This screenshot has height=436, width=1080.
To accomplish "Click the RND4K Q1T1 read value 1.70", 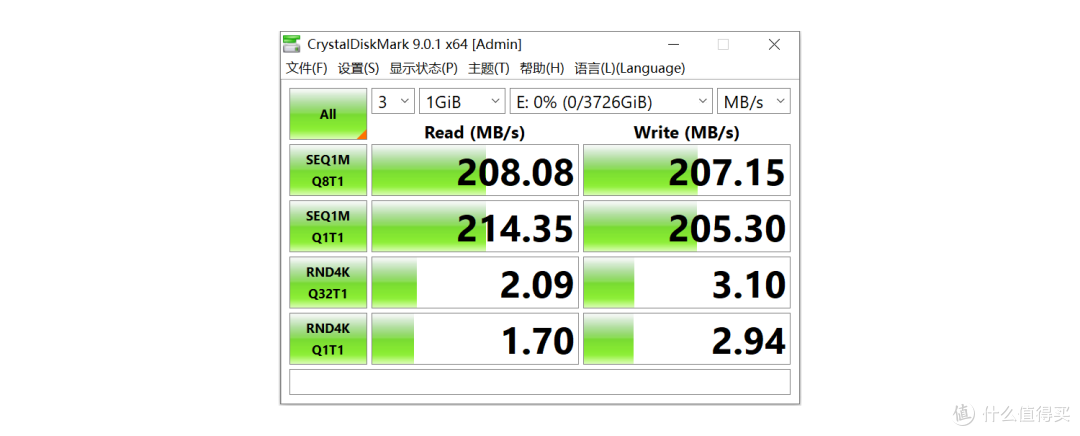I will 475,339.
